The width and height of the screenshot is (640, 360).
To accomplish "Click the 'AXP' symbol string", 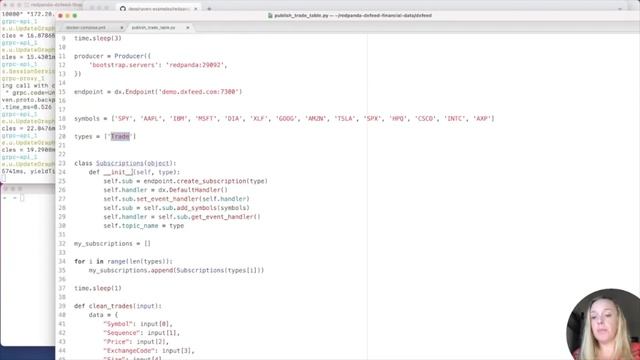I will coord(482,119).
